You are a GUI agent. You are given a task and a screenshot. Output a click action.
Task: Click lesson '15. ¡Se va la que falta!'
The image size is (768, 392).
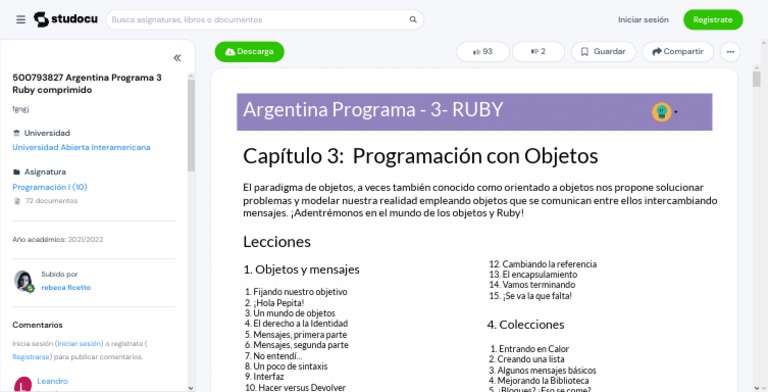(530, 296)
